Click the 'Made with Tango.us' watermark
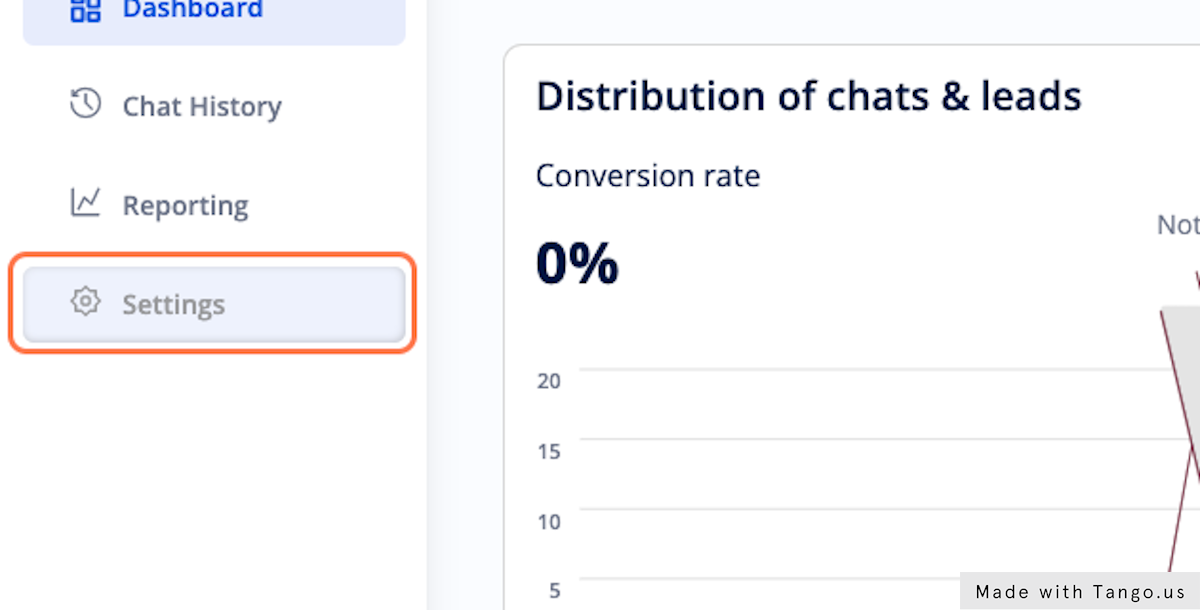This screenshot has width=1200, height=610. [x=1080, y=592]
